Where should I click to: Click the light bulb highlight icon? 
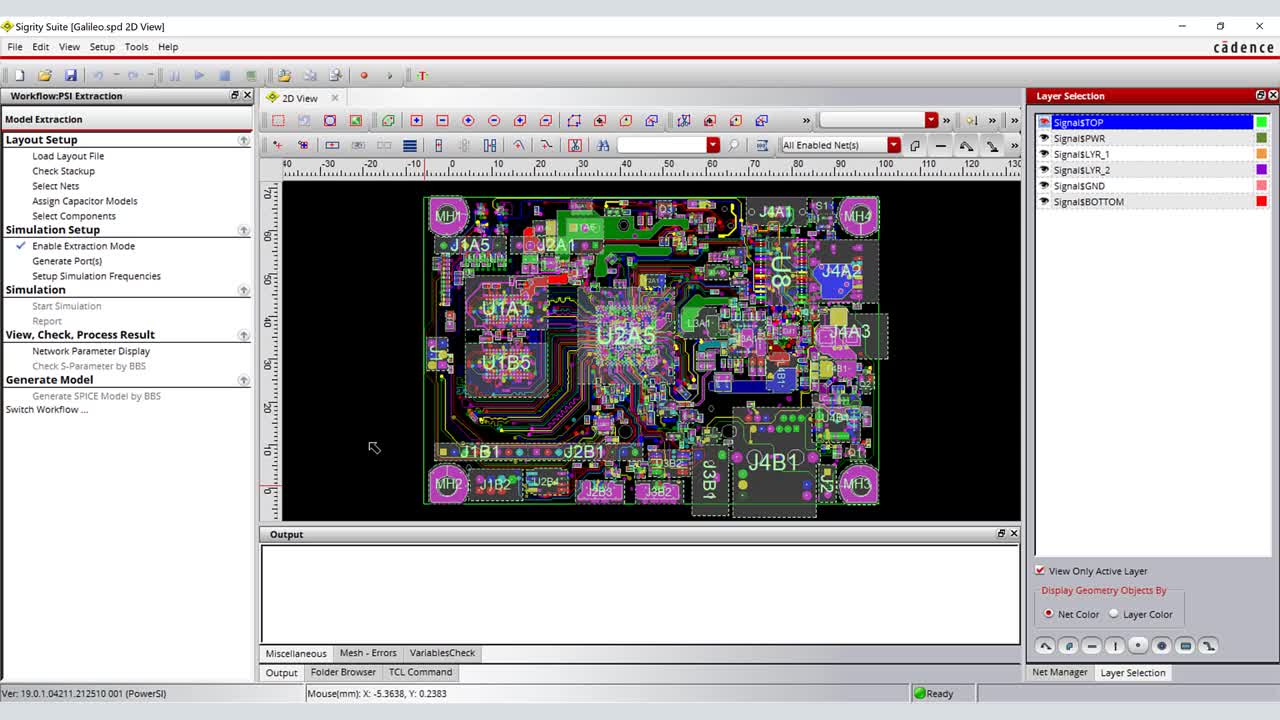[x=971, y=120]
